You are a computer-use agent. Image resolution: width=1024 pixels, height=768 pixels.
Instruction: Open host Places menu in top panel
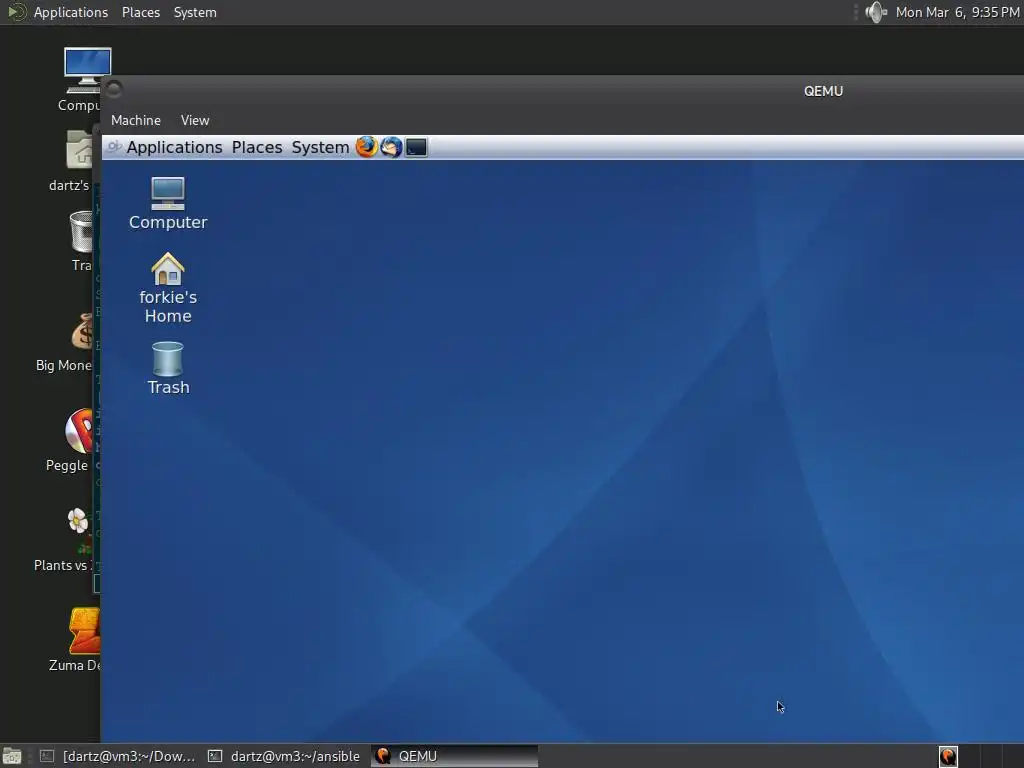click(x=140, y=12)
